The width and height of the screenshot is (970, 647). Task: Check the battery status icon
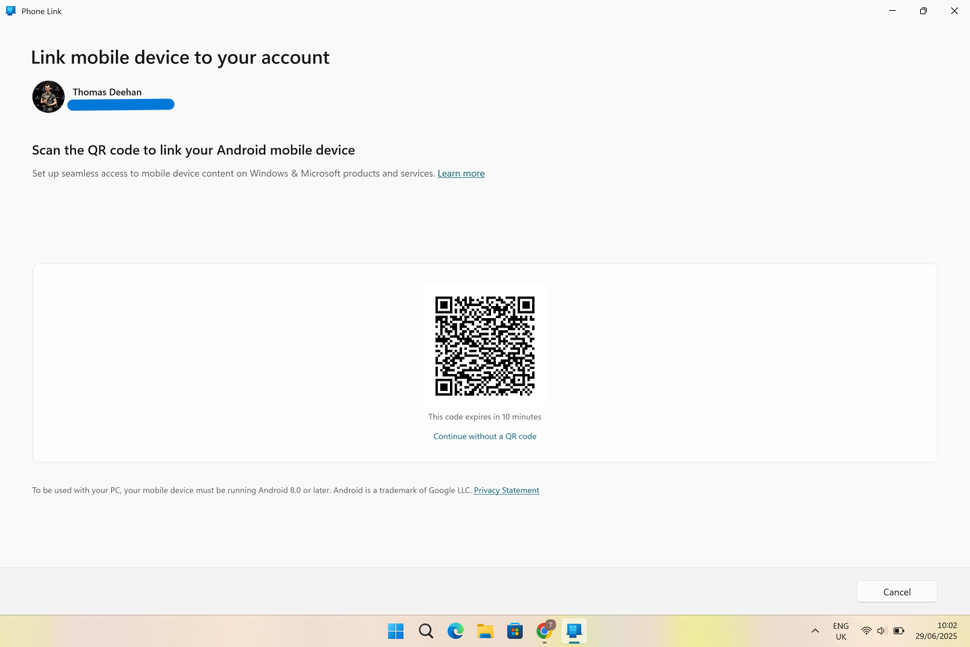click(x=898, y=631)
